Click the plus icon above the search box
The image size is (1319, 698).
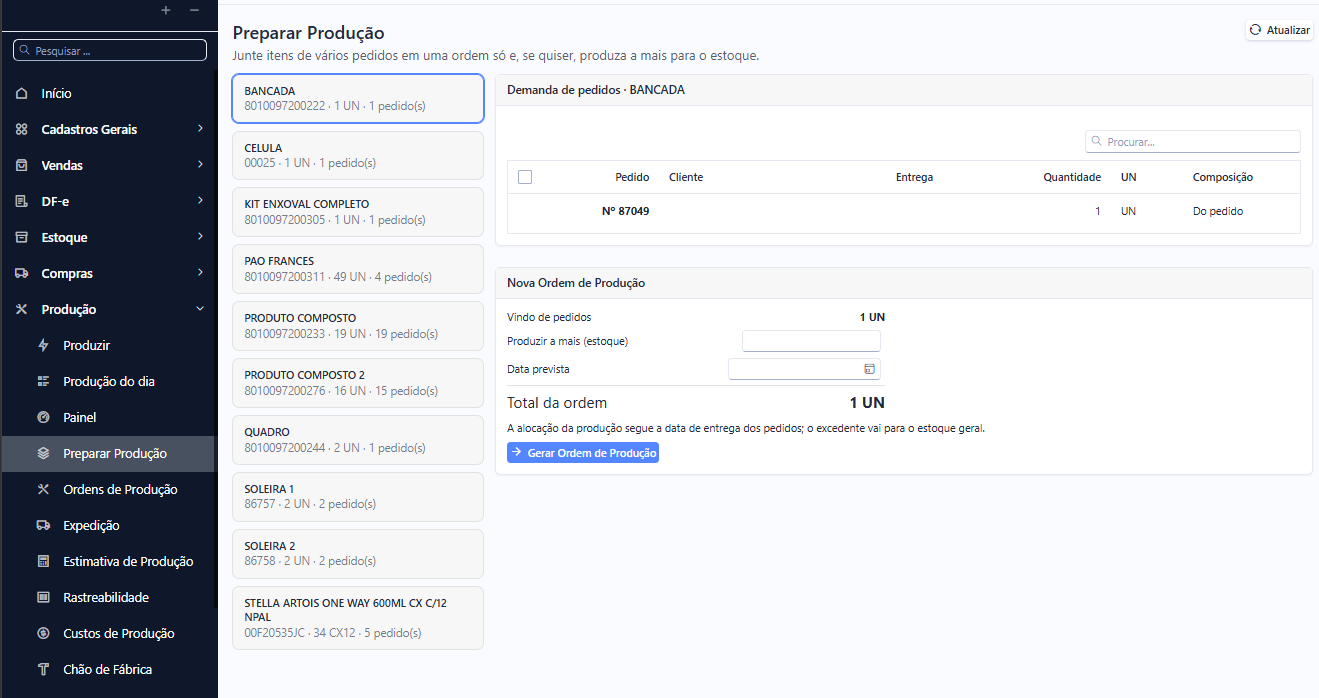166,10
